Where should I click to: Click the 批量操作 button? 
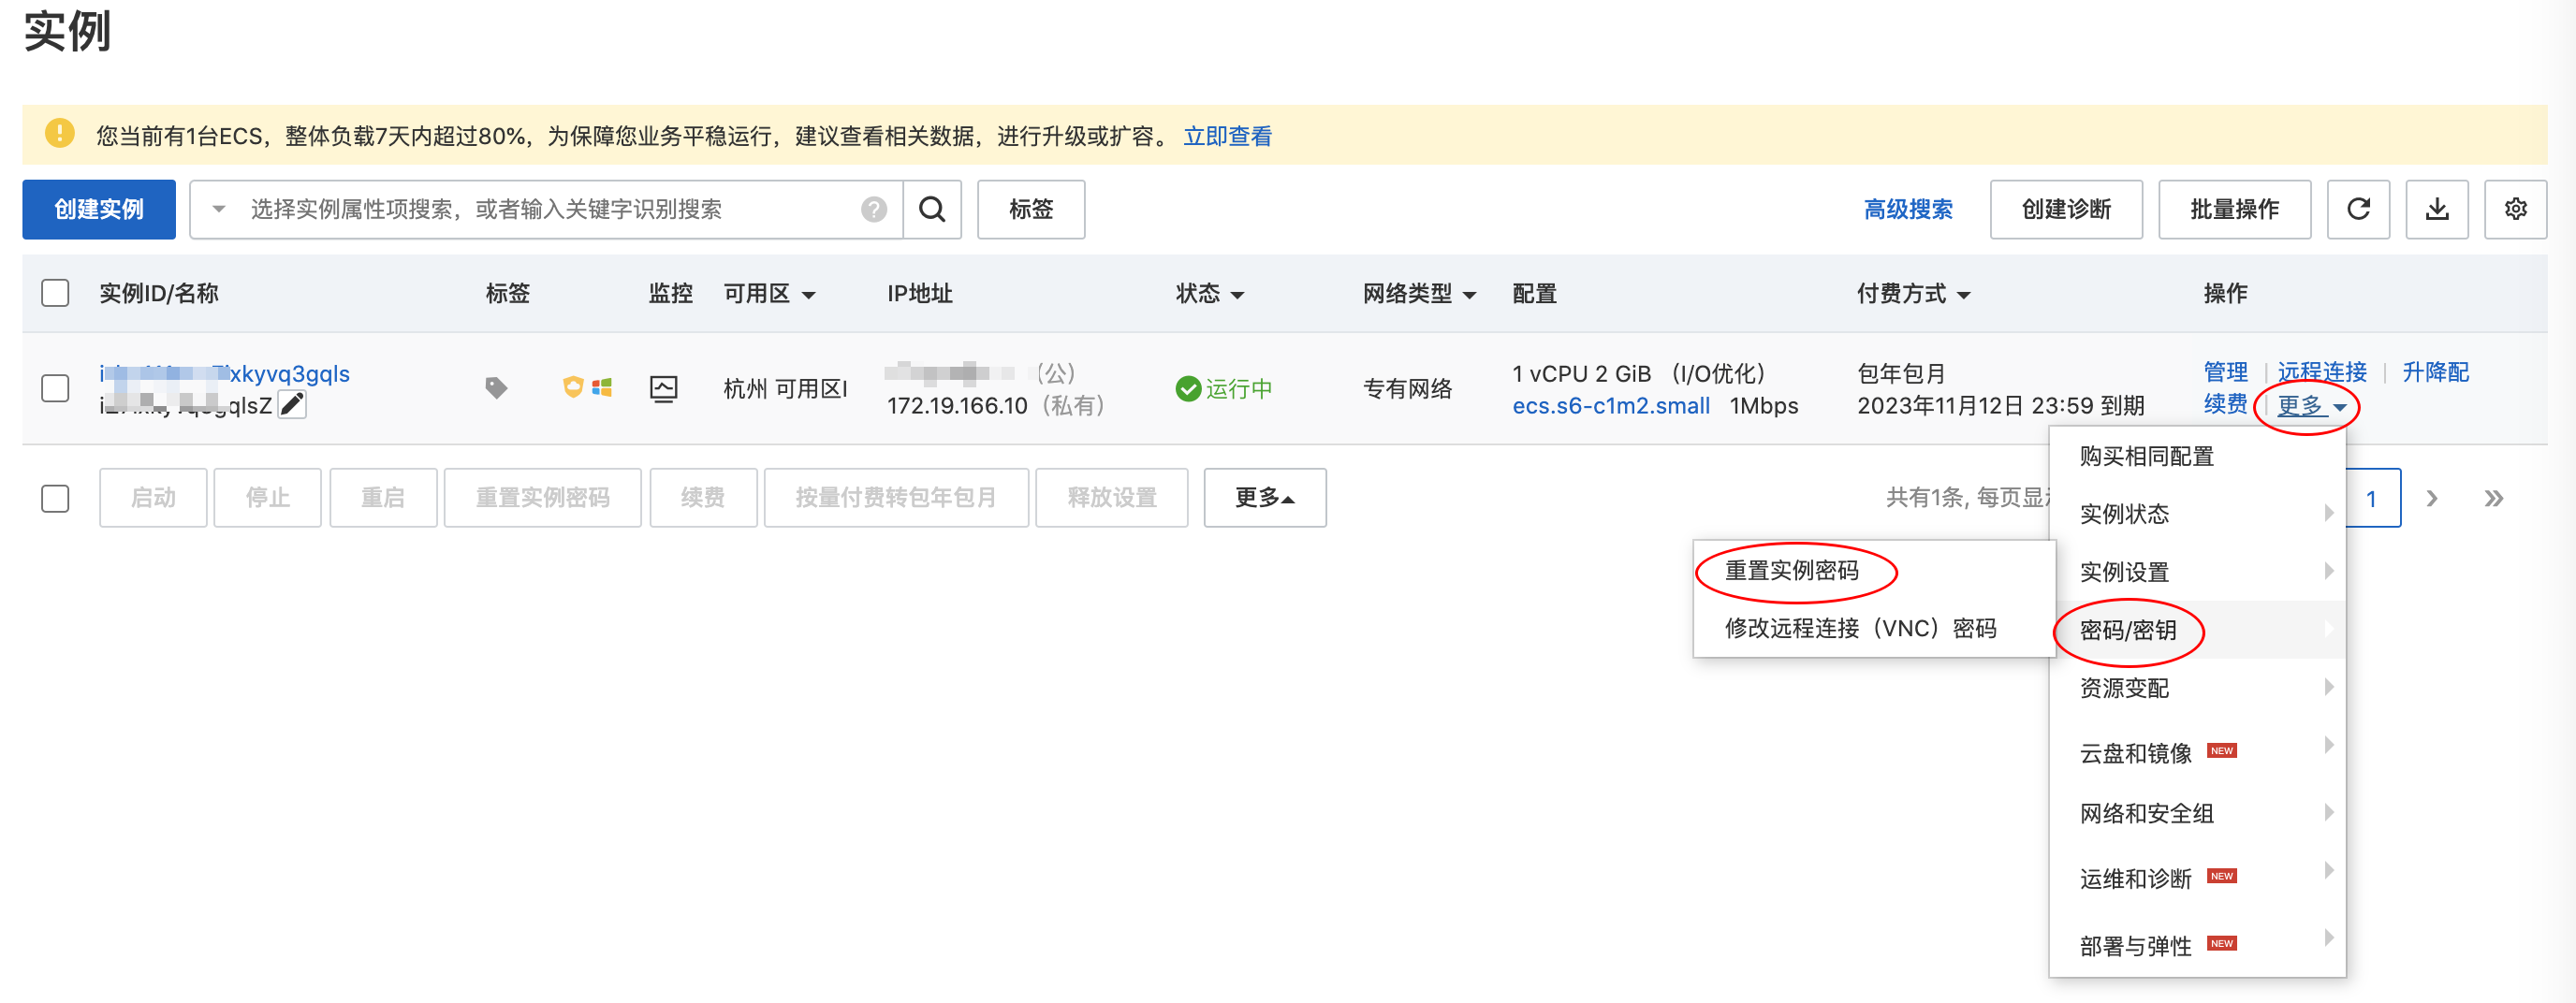(2234, 209)
